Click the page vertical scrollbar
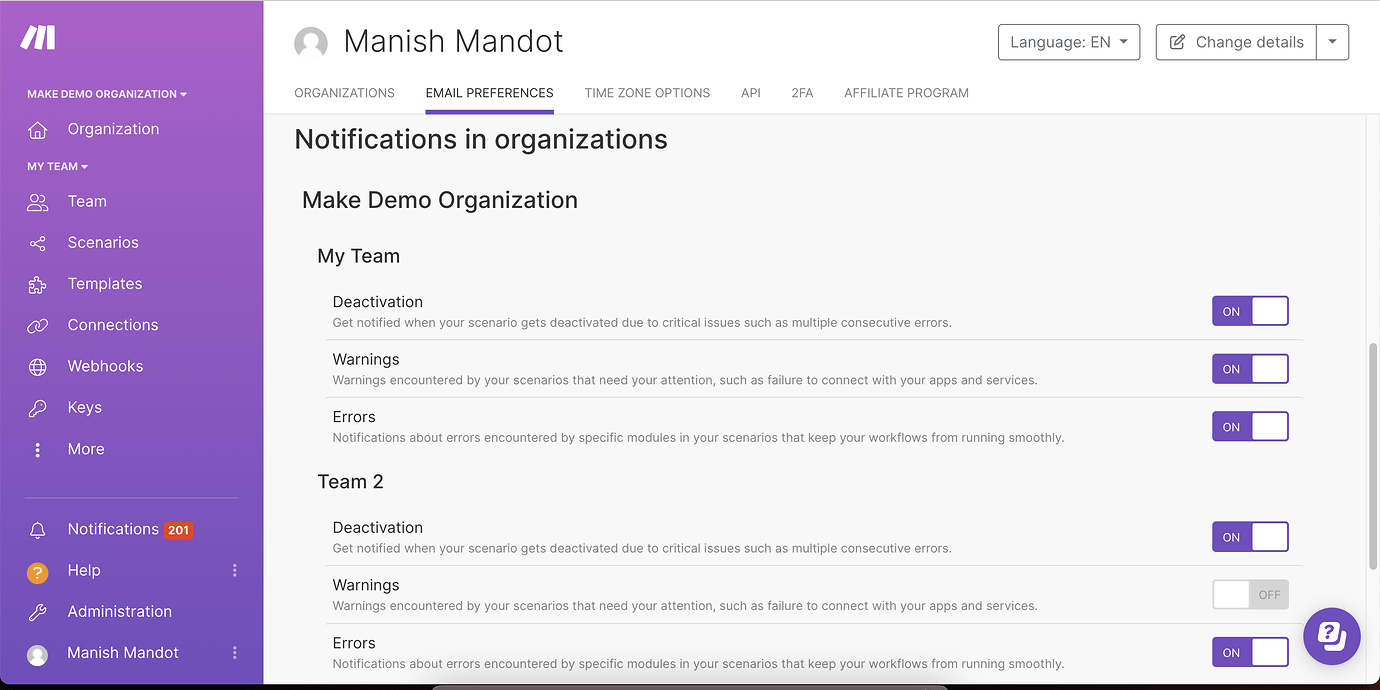The width and height of the screenshot is (1380, 690). coord(1373,456)
